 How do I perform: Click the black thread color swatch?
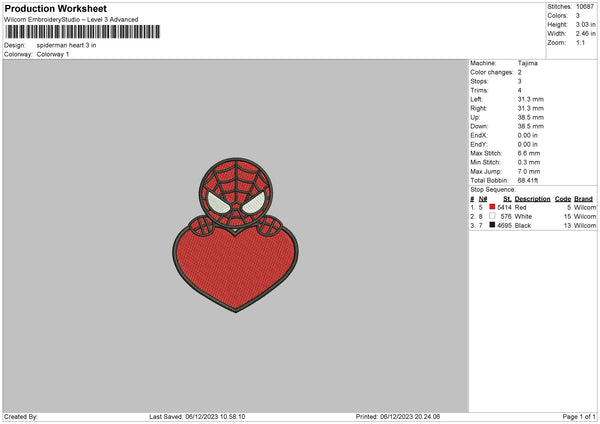492,225
